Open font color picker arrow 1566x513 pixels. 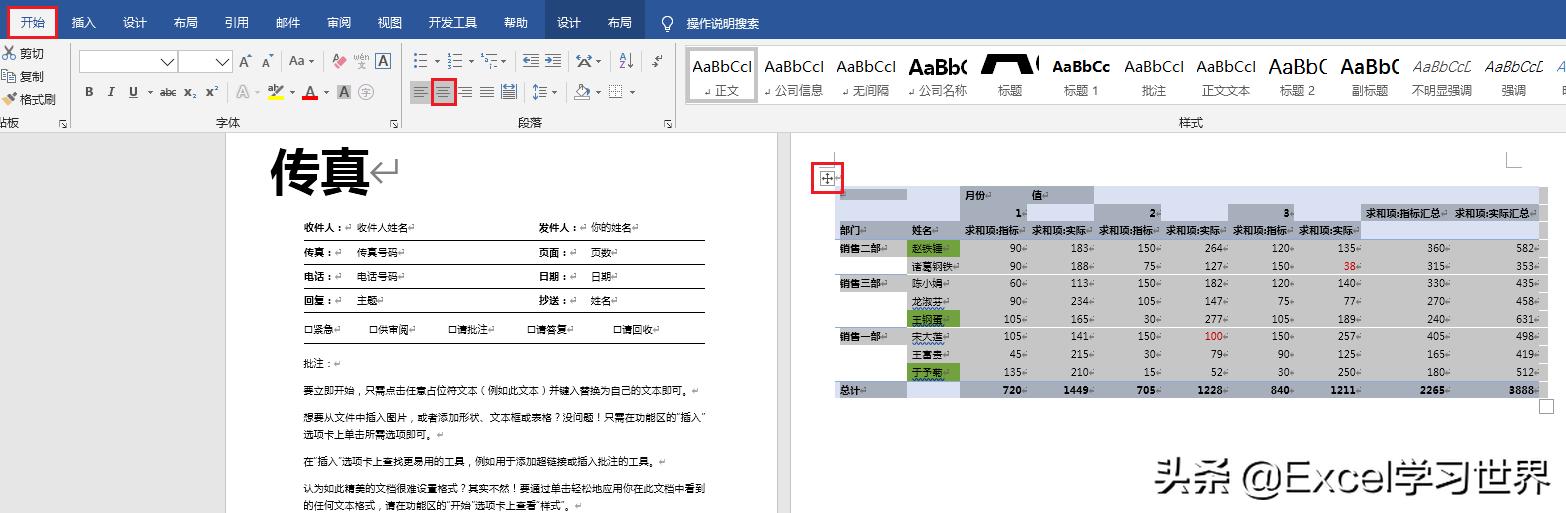click(326, 92)
